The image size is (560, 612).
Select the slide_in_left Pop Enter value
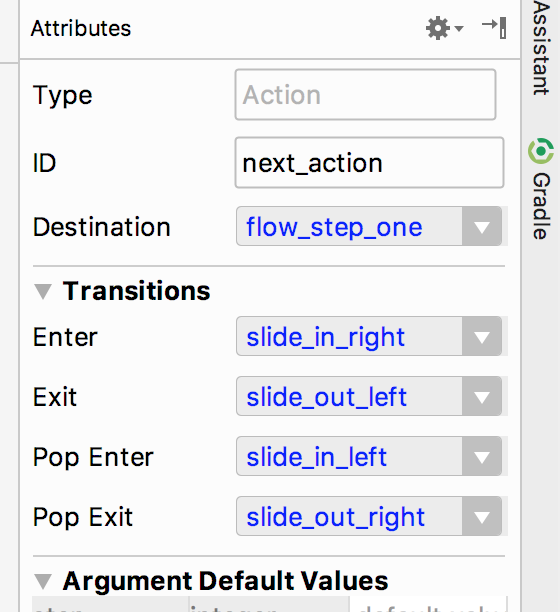[x=316, y=457]
